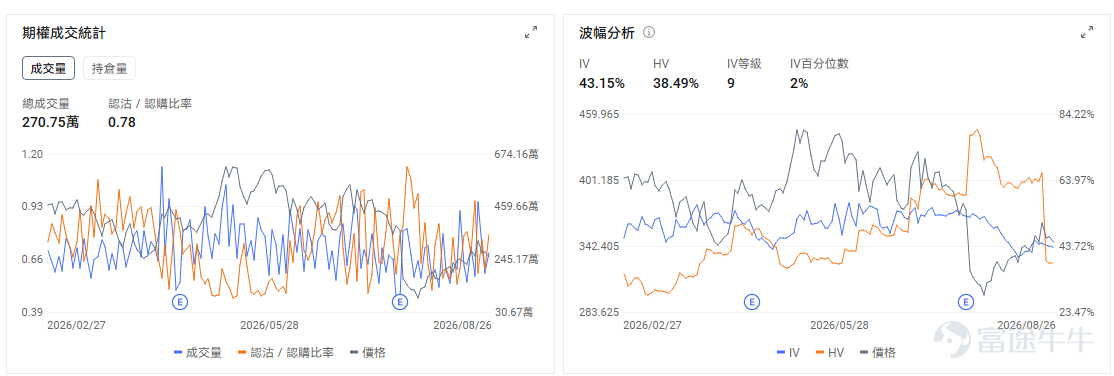Select the 成交量 tab
The height and width of the screenshot is (376, 1114).
click(48, 69)
